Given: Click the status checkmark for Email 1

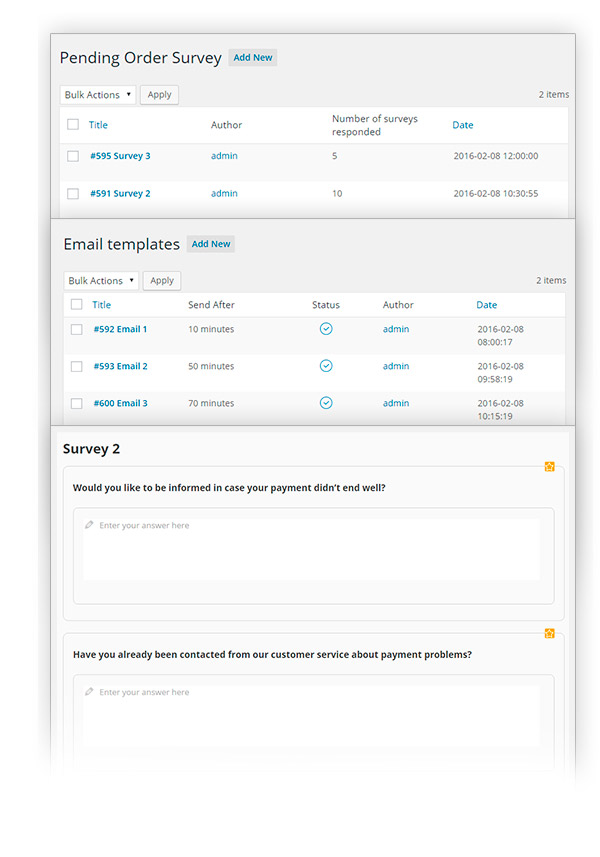Looking at the screenshot, I should pos(326,329).
